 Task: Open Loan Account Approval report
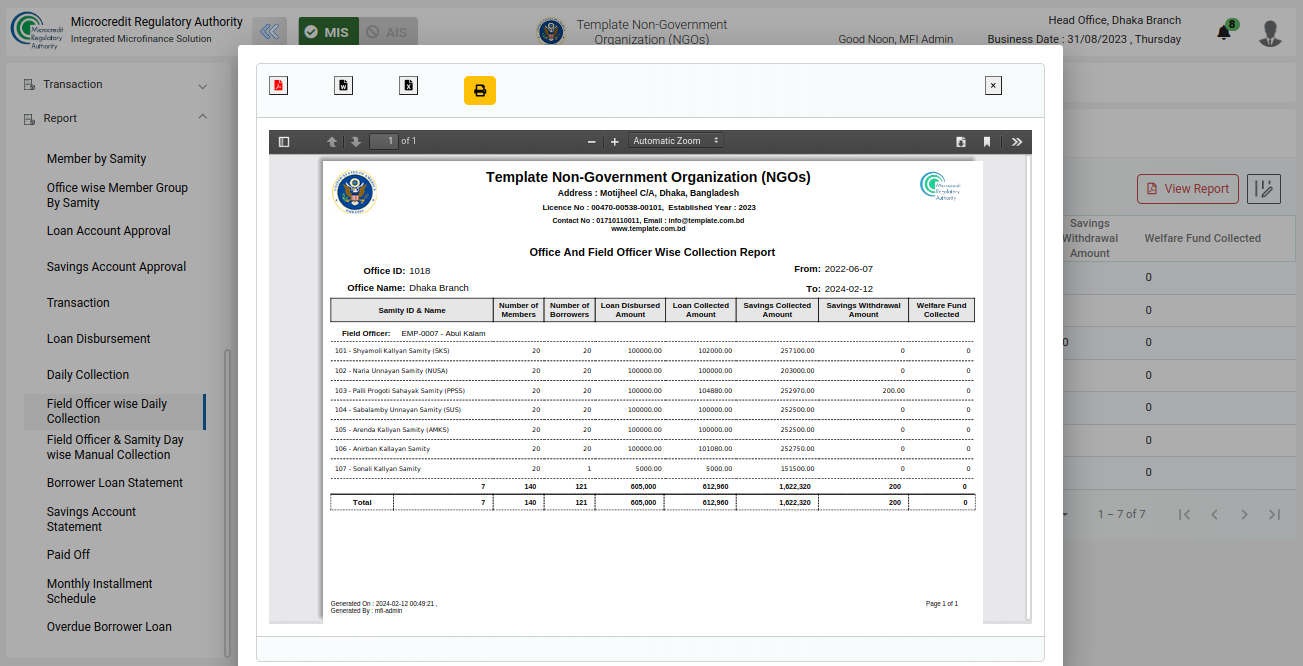(109, 231)
